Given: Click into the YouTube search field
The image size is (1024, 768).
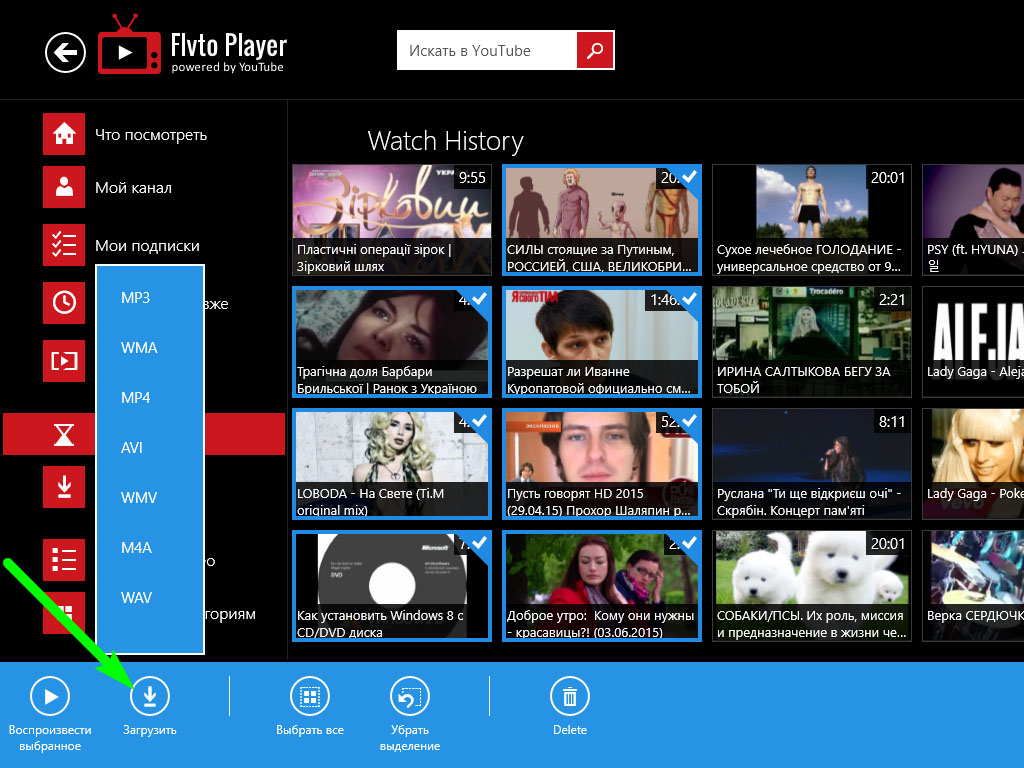Looking at the screenshot, I should coord(487,50).
